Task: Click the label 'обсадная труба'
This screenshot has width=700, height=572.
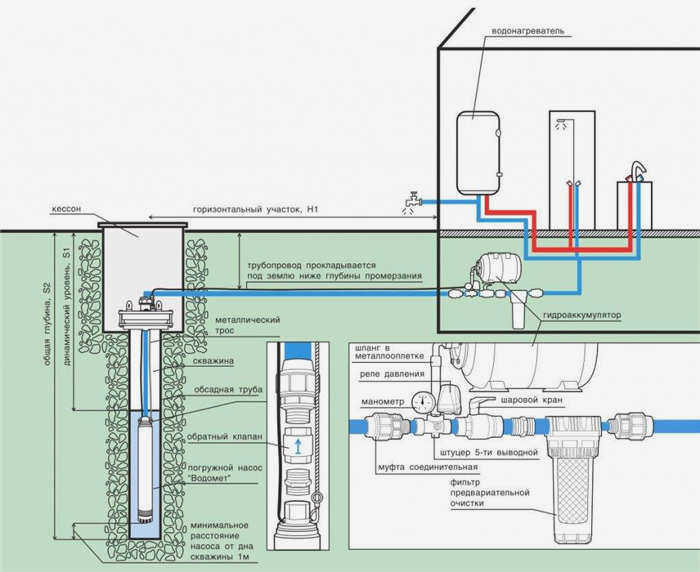Action: [228, 390]
